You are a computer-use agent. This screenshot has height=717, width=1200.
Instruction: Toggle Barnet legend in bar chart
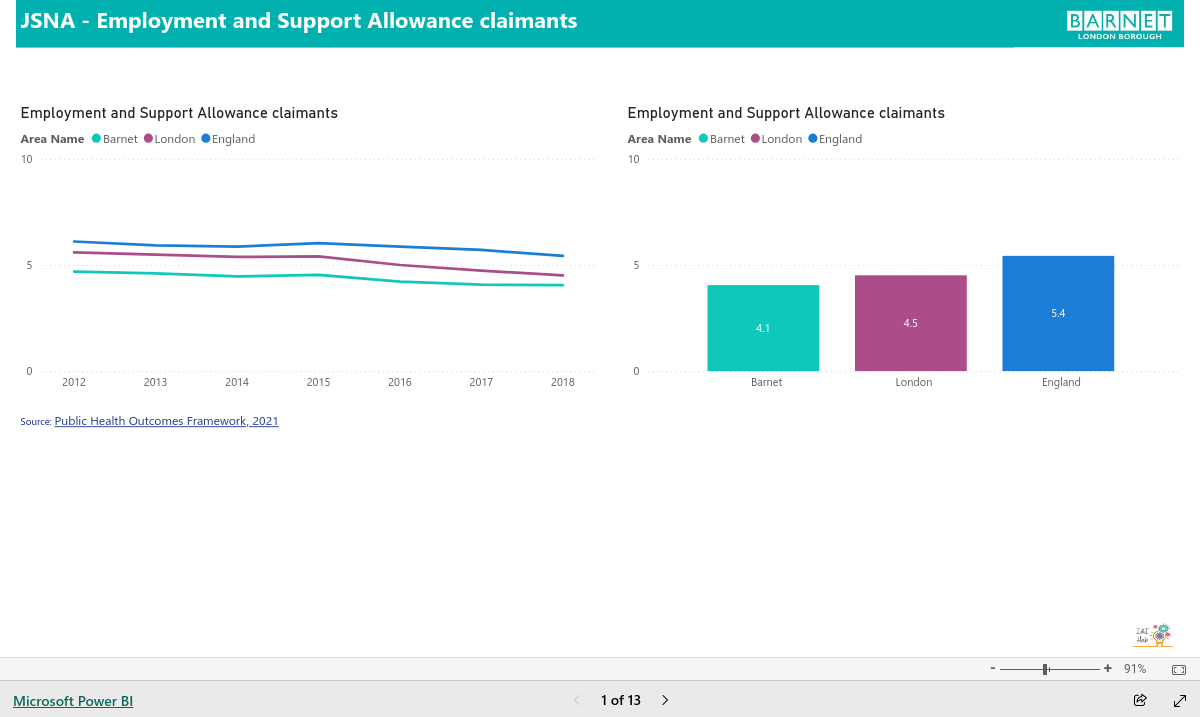pos(722,139)
